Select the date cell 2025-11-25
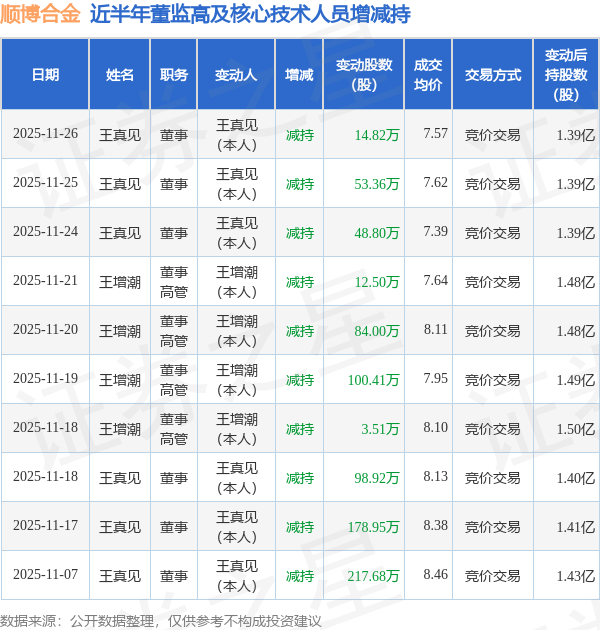Viewport: 600px width, 630px height. (45, 182)
